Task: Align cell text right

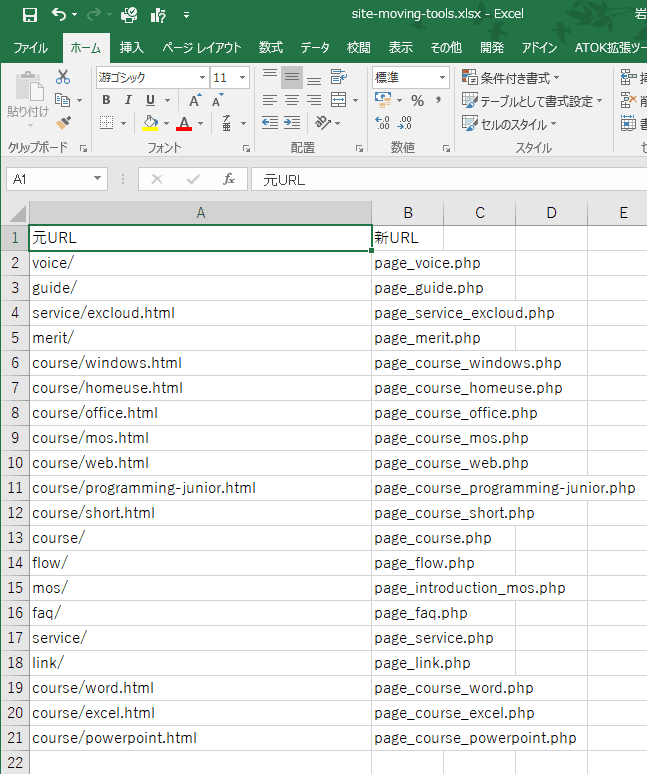Action: point(314,100)
